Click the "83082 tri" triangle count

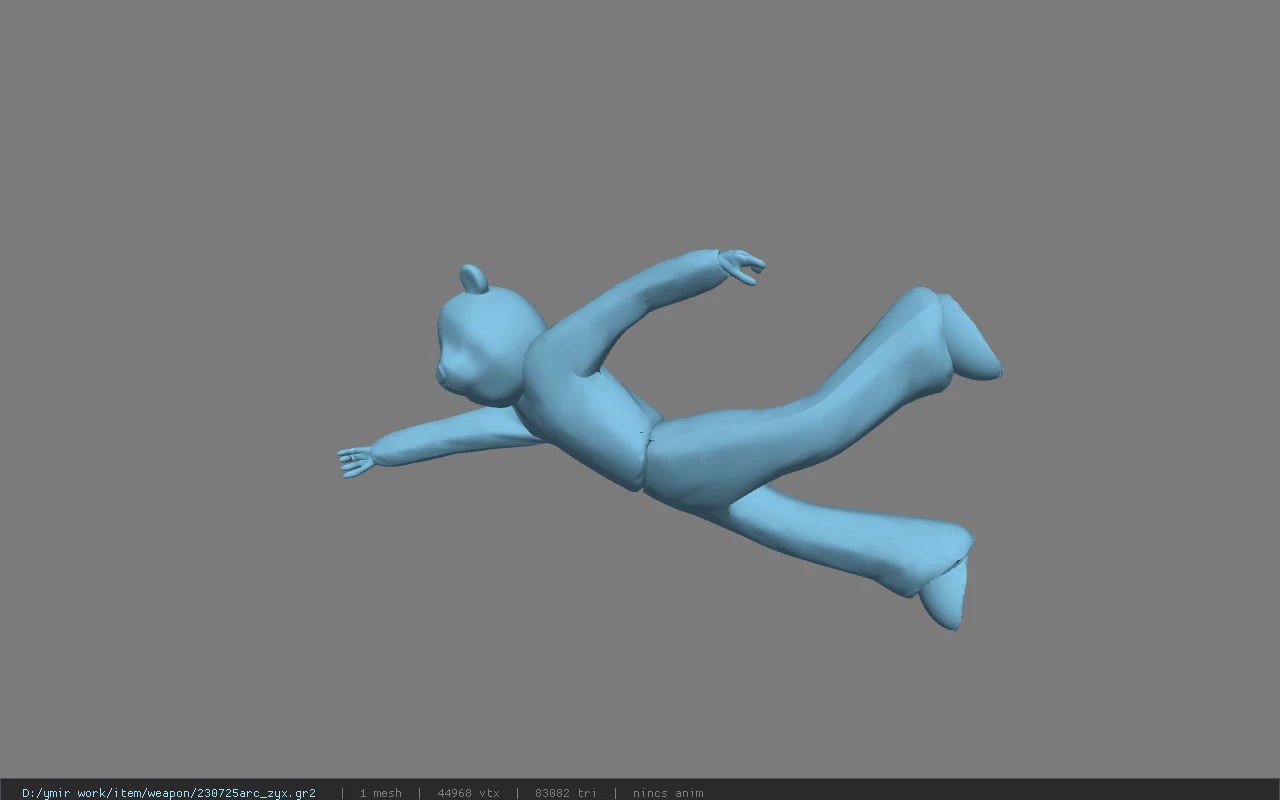tap(566, 793)
